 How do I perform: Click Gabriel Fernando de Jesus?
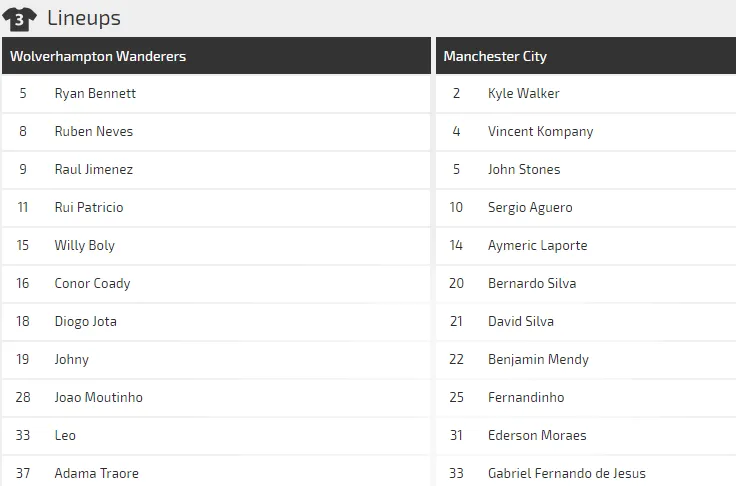(566, 473)
